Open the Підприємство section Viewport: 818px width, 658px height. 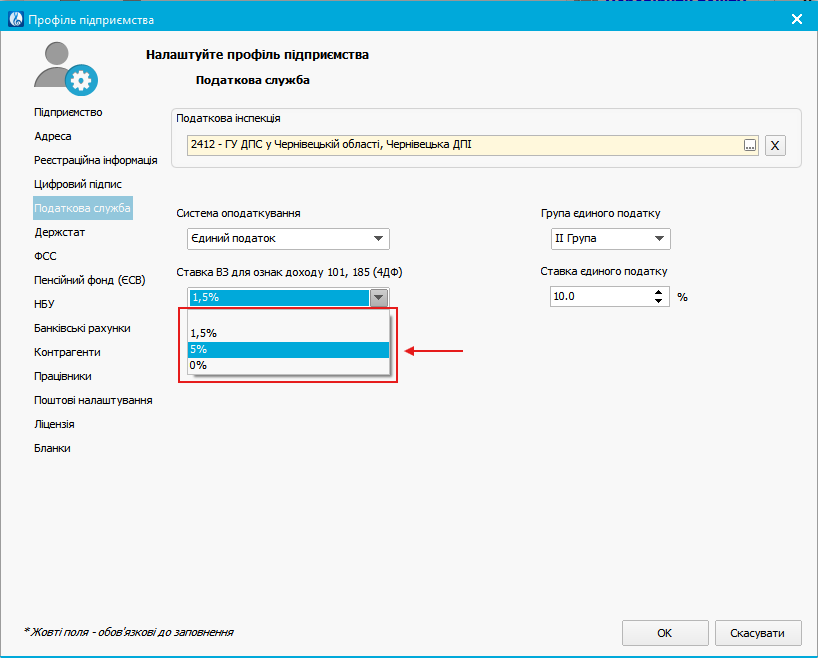point(68,112)
